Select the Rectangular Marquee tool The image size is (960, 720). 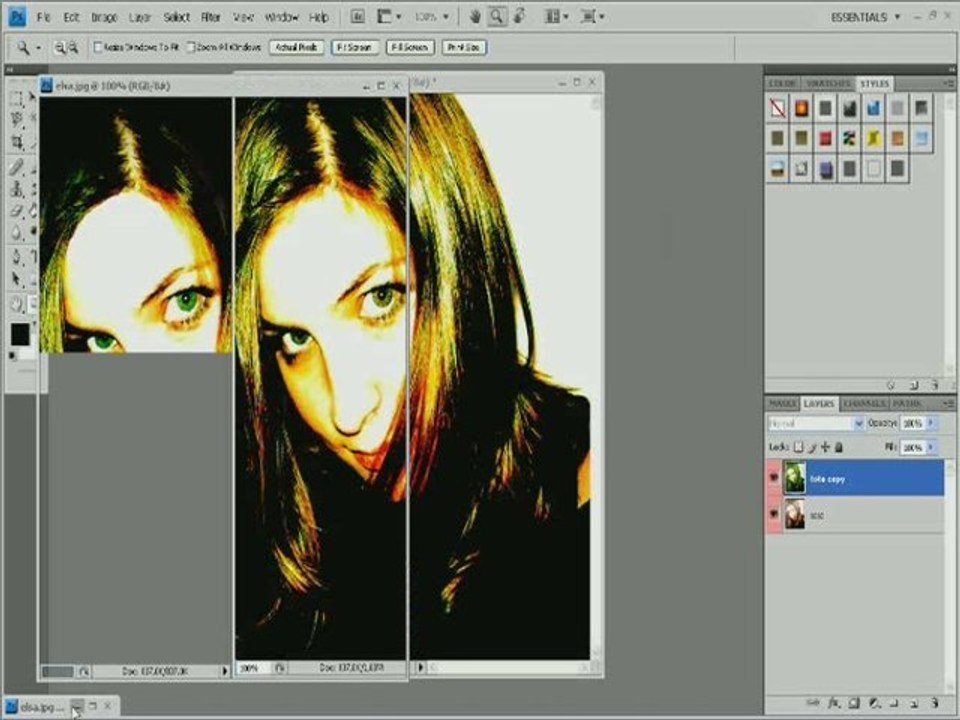pos(17,98)
